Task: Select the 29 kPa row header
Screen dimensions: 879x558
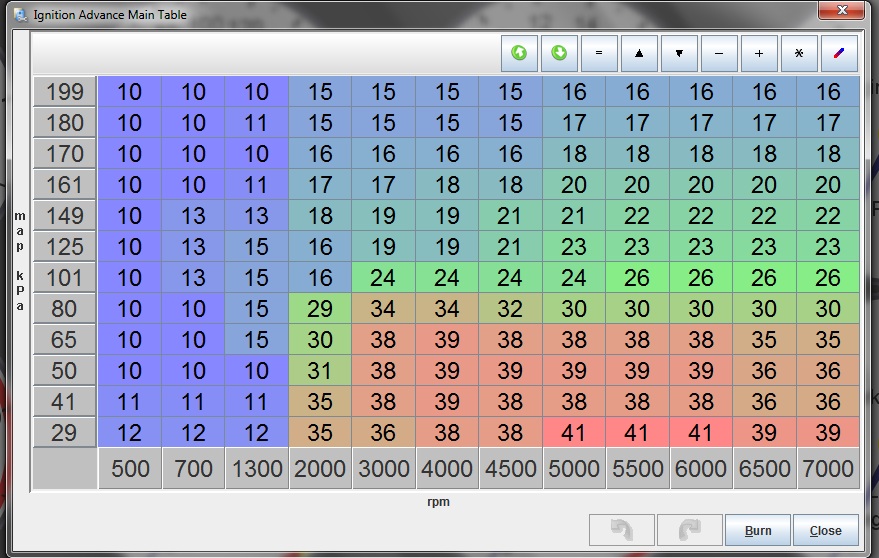Action: [64, 432]
